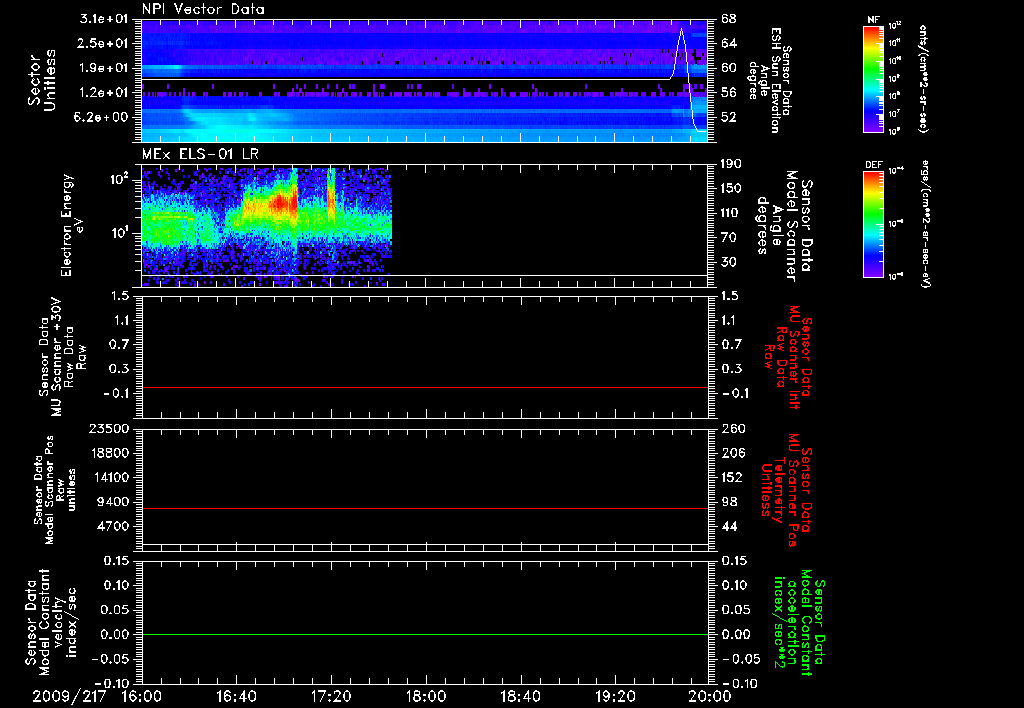
Task: Click the 1.9e+01 sector tick label
Action: pos(104,68)
